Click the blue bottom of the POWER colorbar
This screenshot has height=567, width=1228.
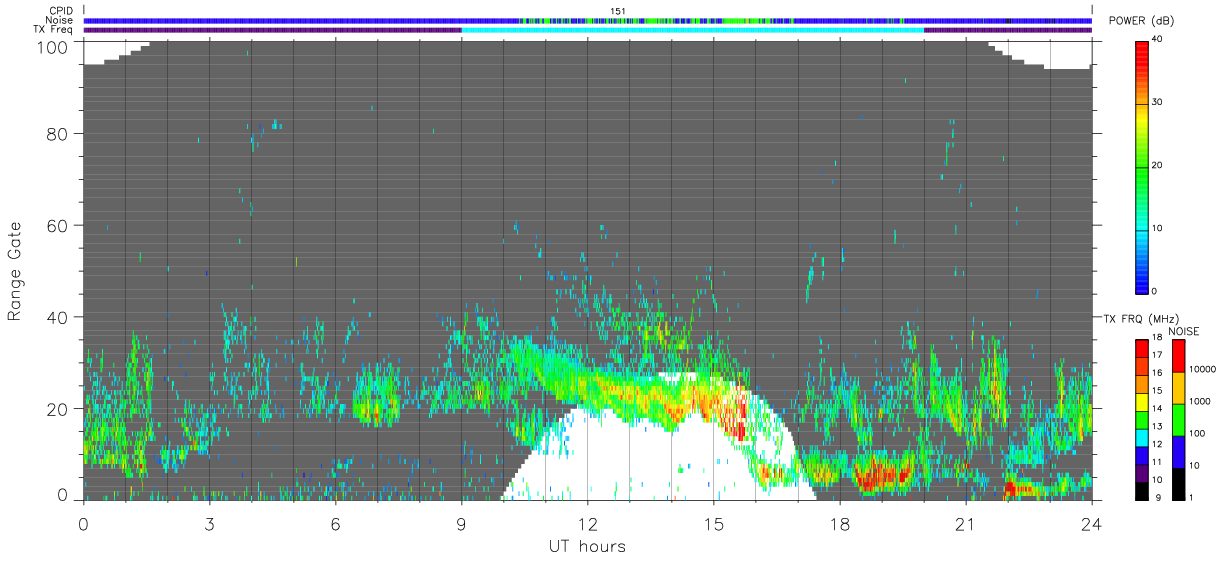(1143, 280)
